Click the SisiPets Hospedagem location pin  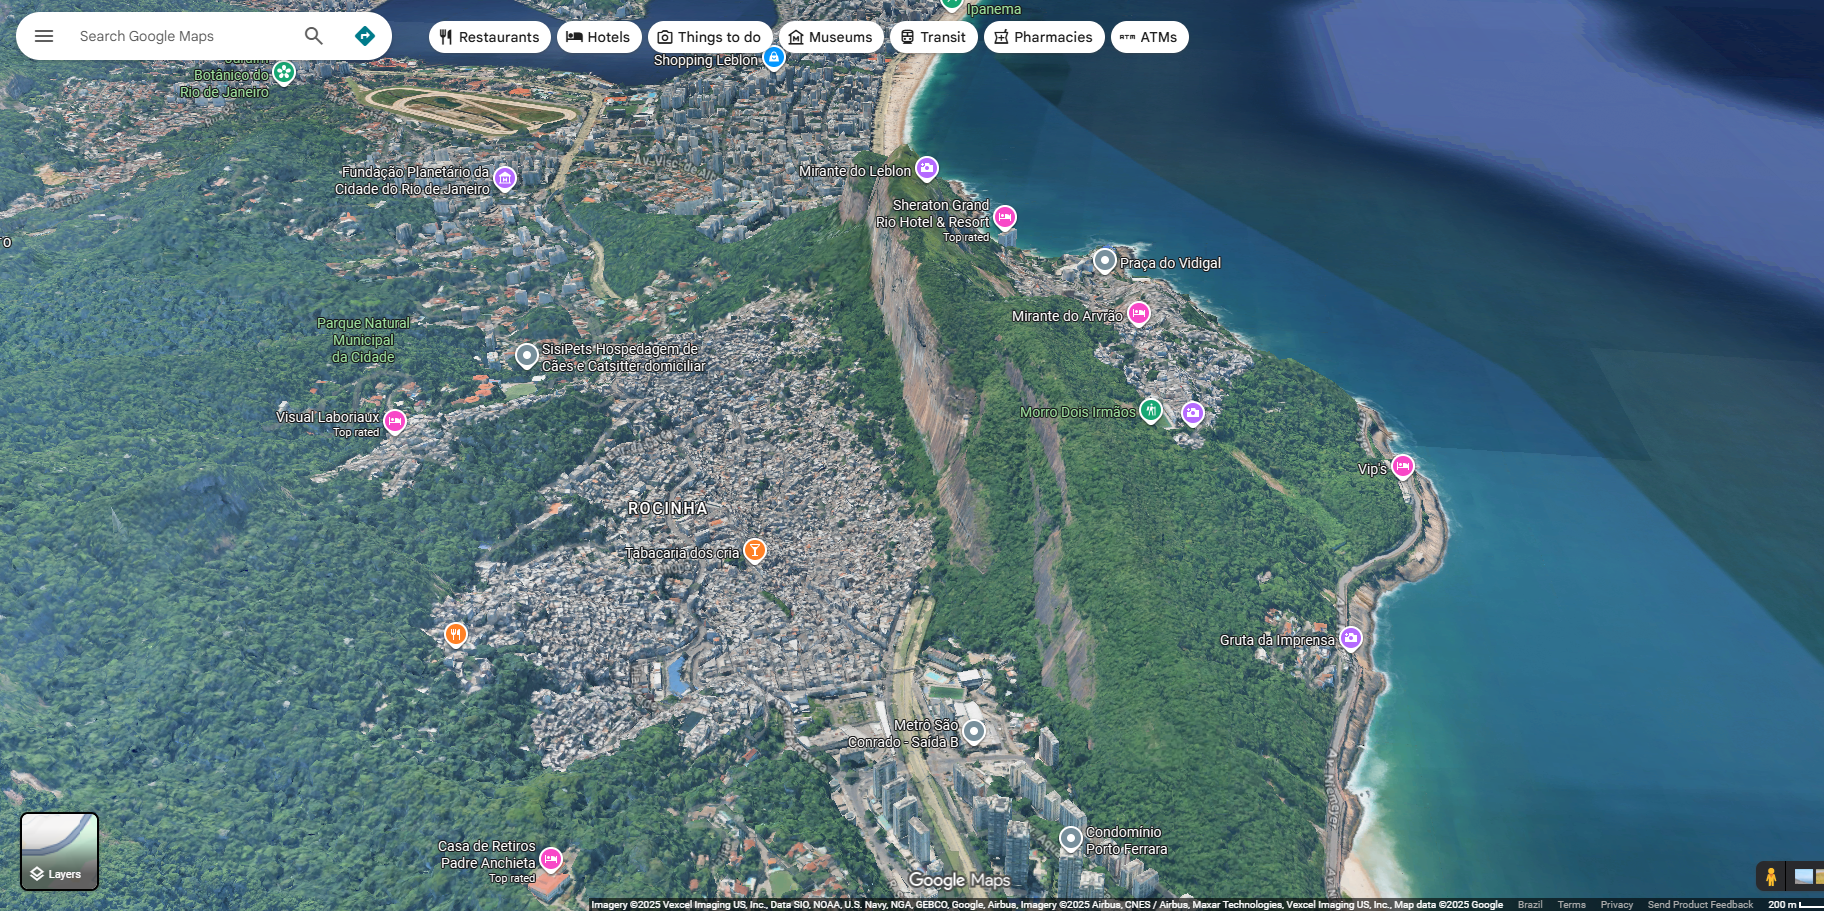pyautogui.click(x=527, y=356)
